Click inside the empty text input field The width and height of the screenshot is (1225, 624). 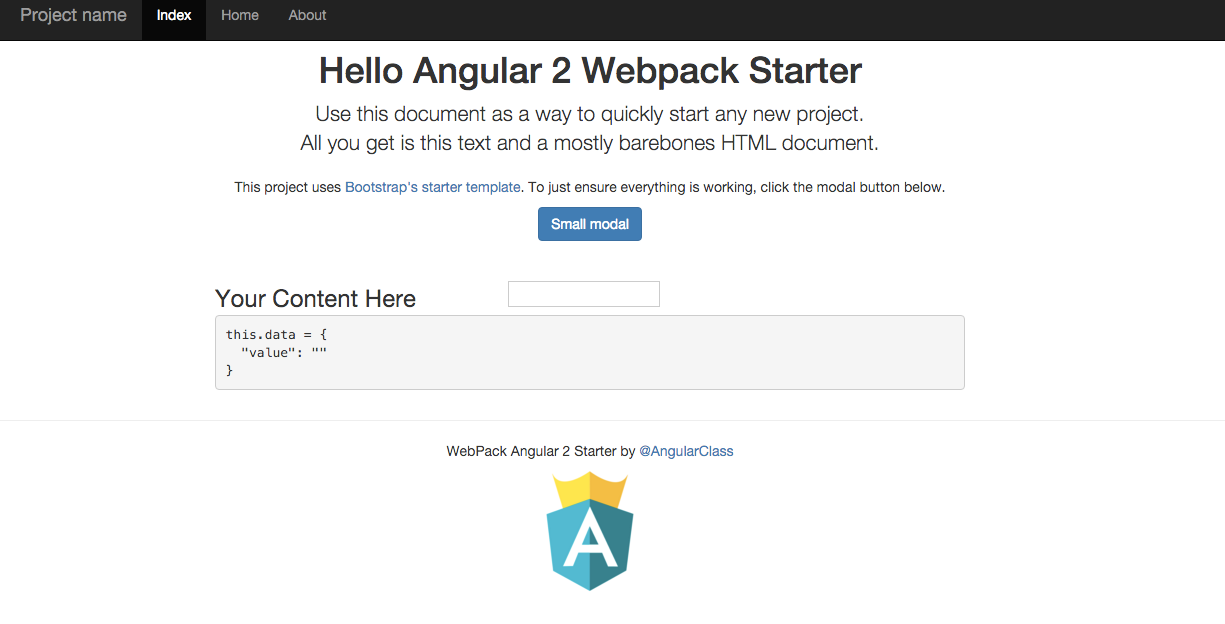tap(583, 293)
